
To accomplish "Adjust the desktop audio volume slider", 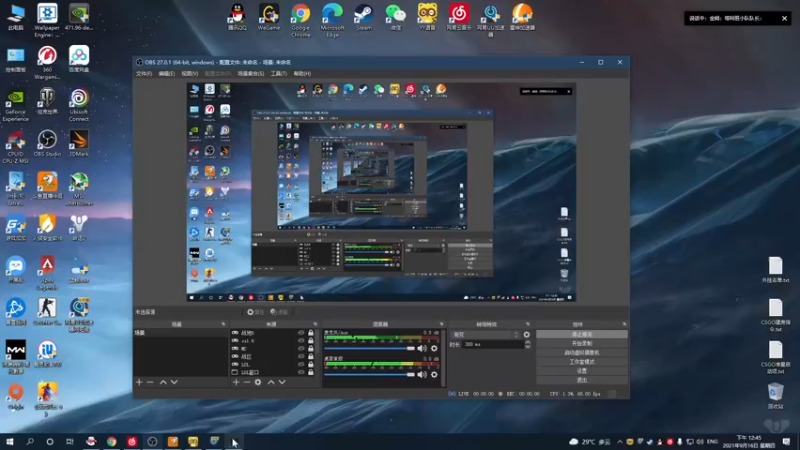I will tap(369, 374).
